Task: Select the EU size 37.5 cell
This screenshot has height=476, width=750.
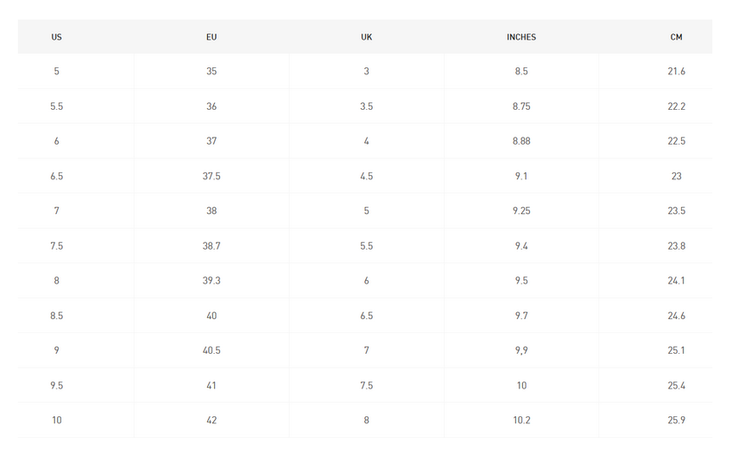Action: pyautogui.click(x=211, y=176)
